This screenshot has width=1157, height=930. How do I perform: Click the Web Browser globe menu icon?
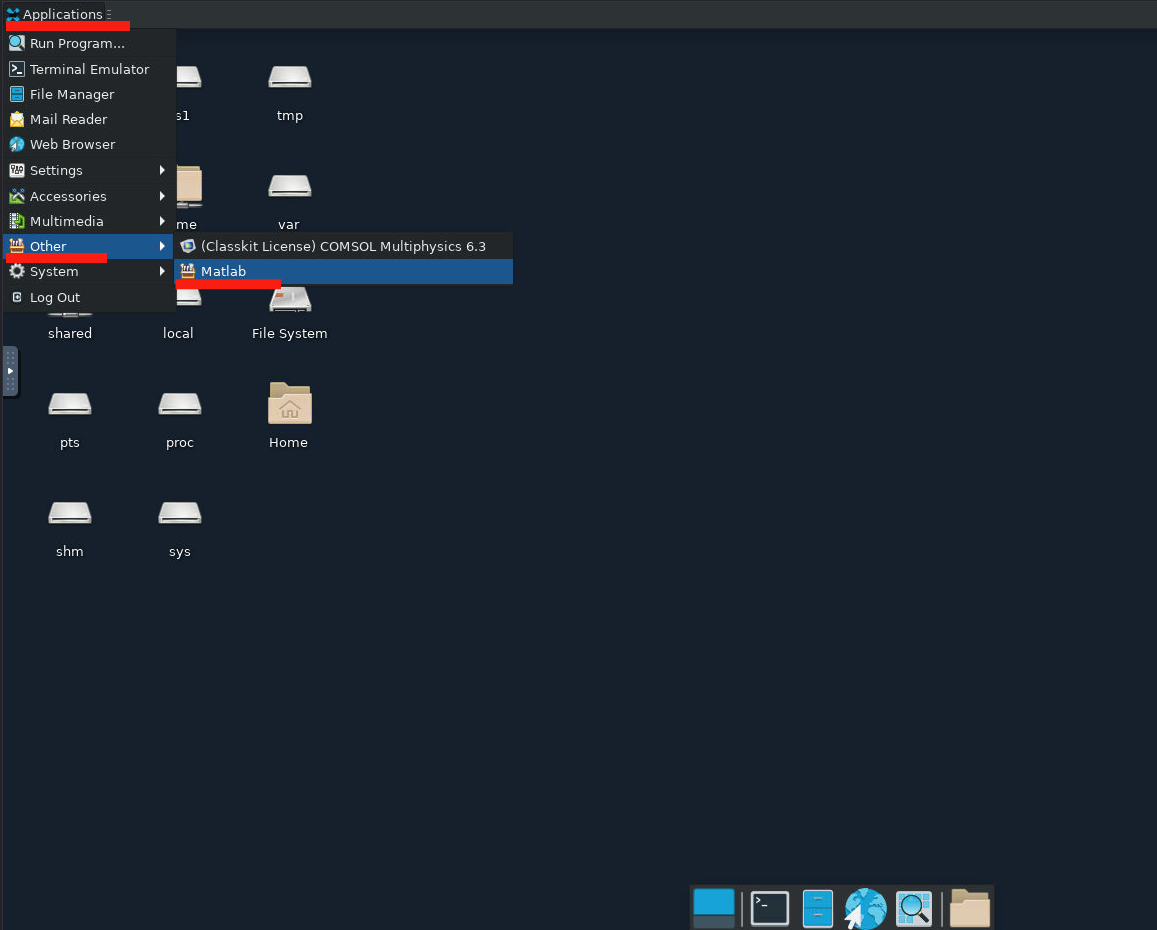(17, 144)
